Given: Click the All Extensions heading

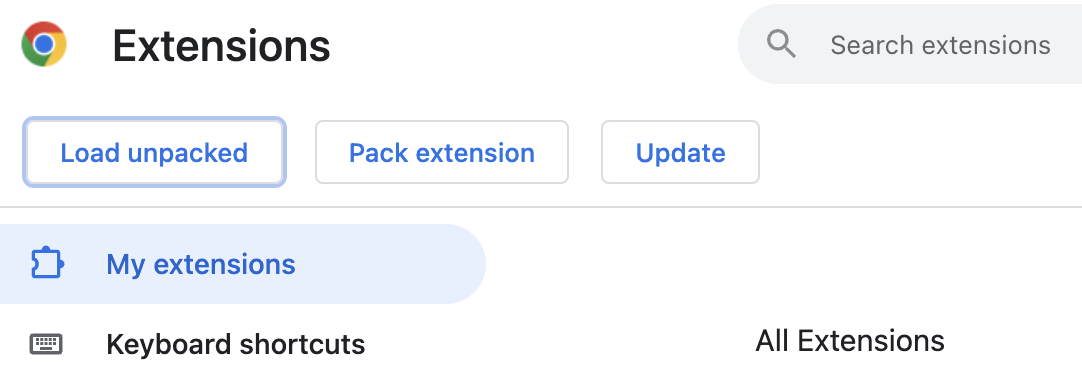Looking at the screenshot, I should 850,341.
